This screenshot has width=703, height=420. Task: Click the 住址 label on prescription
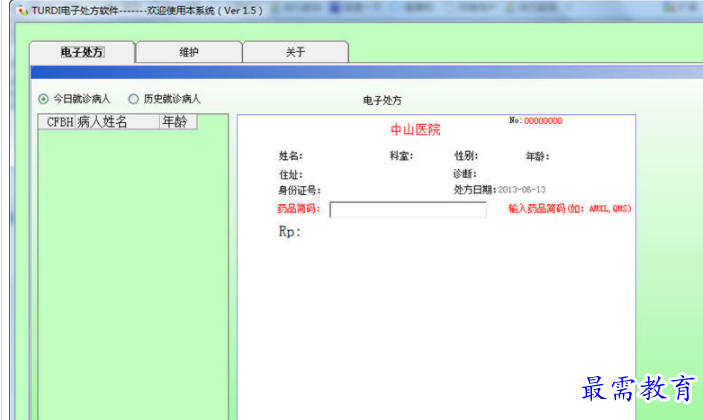pyautogui.click(x=291, y=174)
